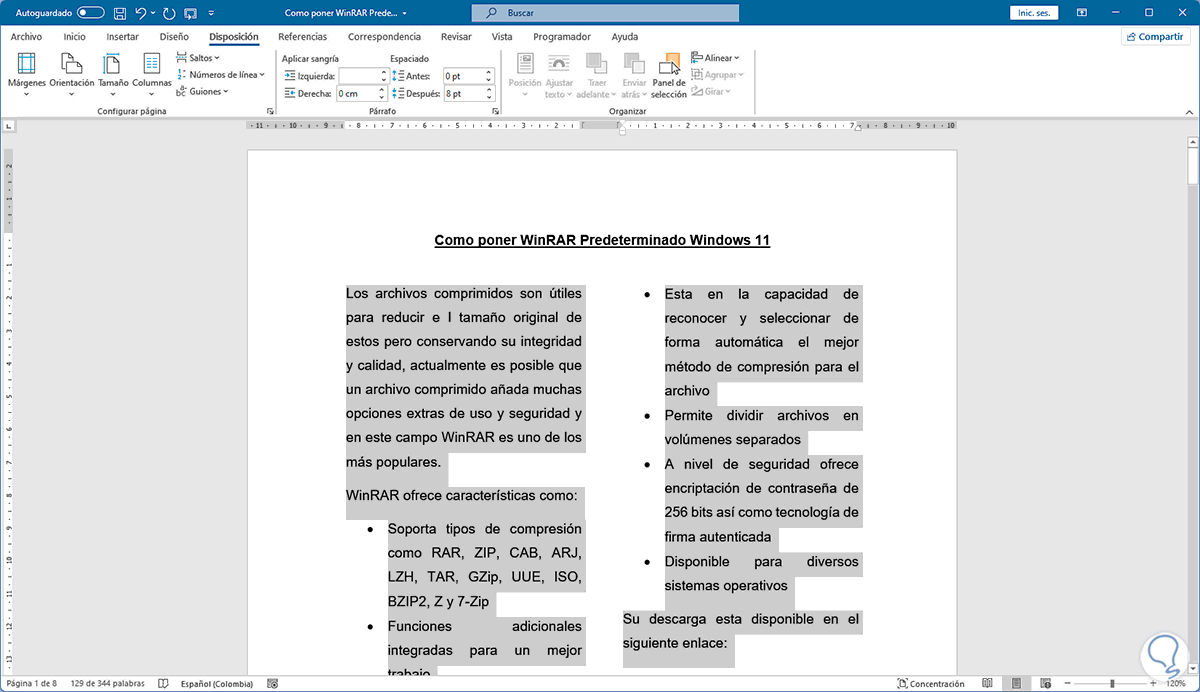Expand Números de línea dropdown
1200x692 pixels.
pyautogui.click(x=220, y=74)
